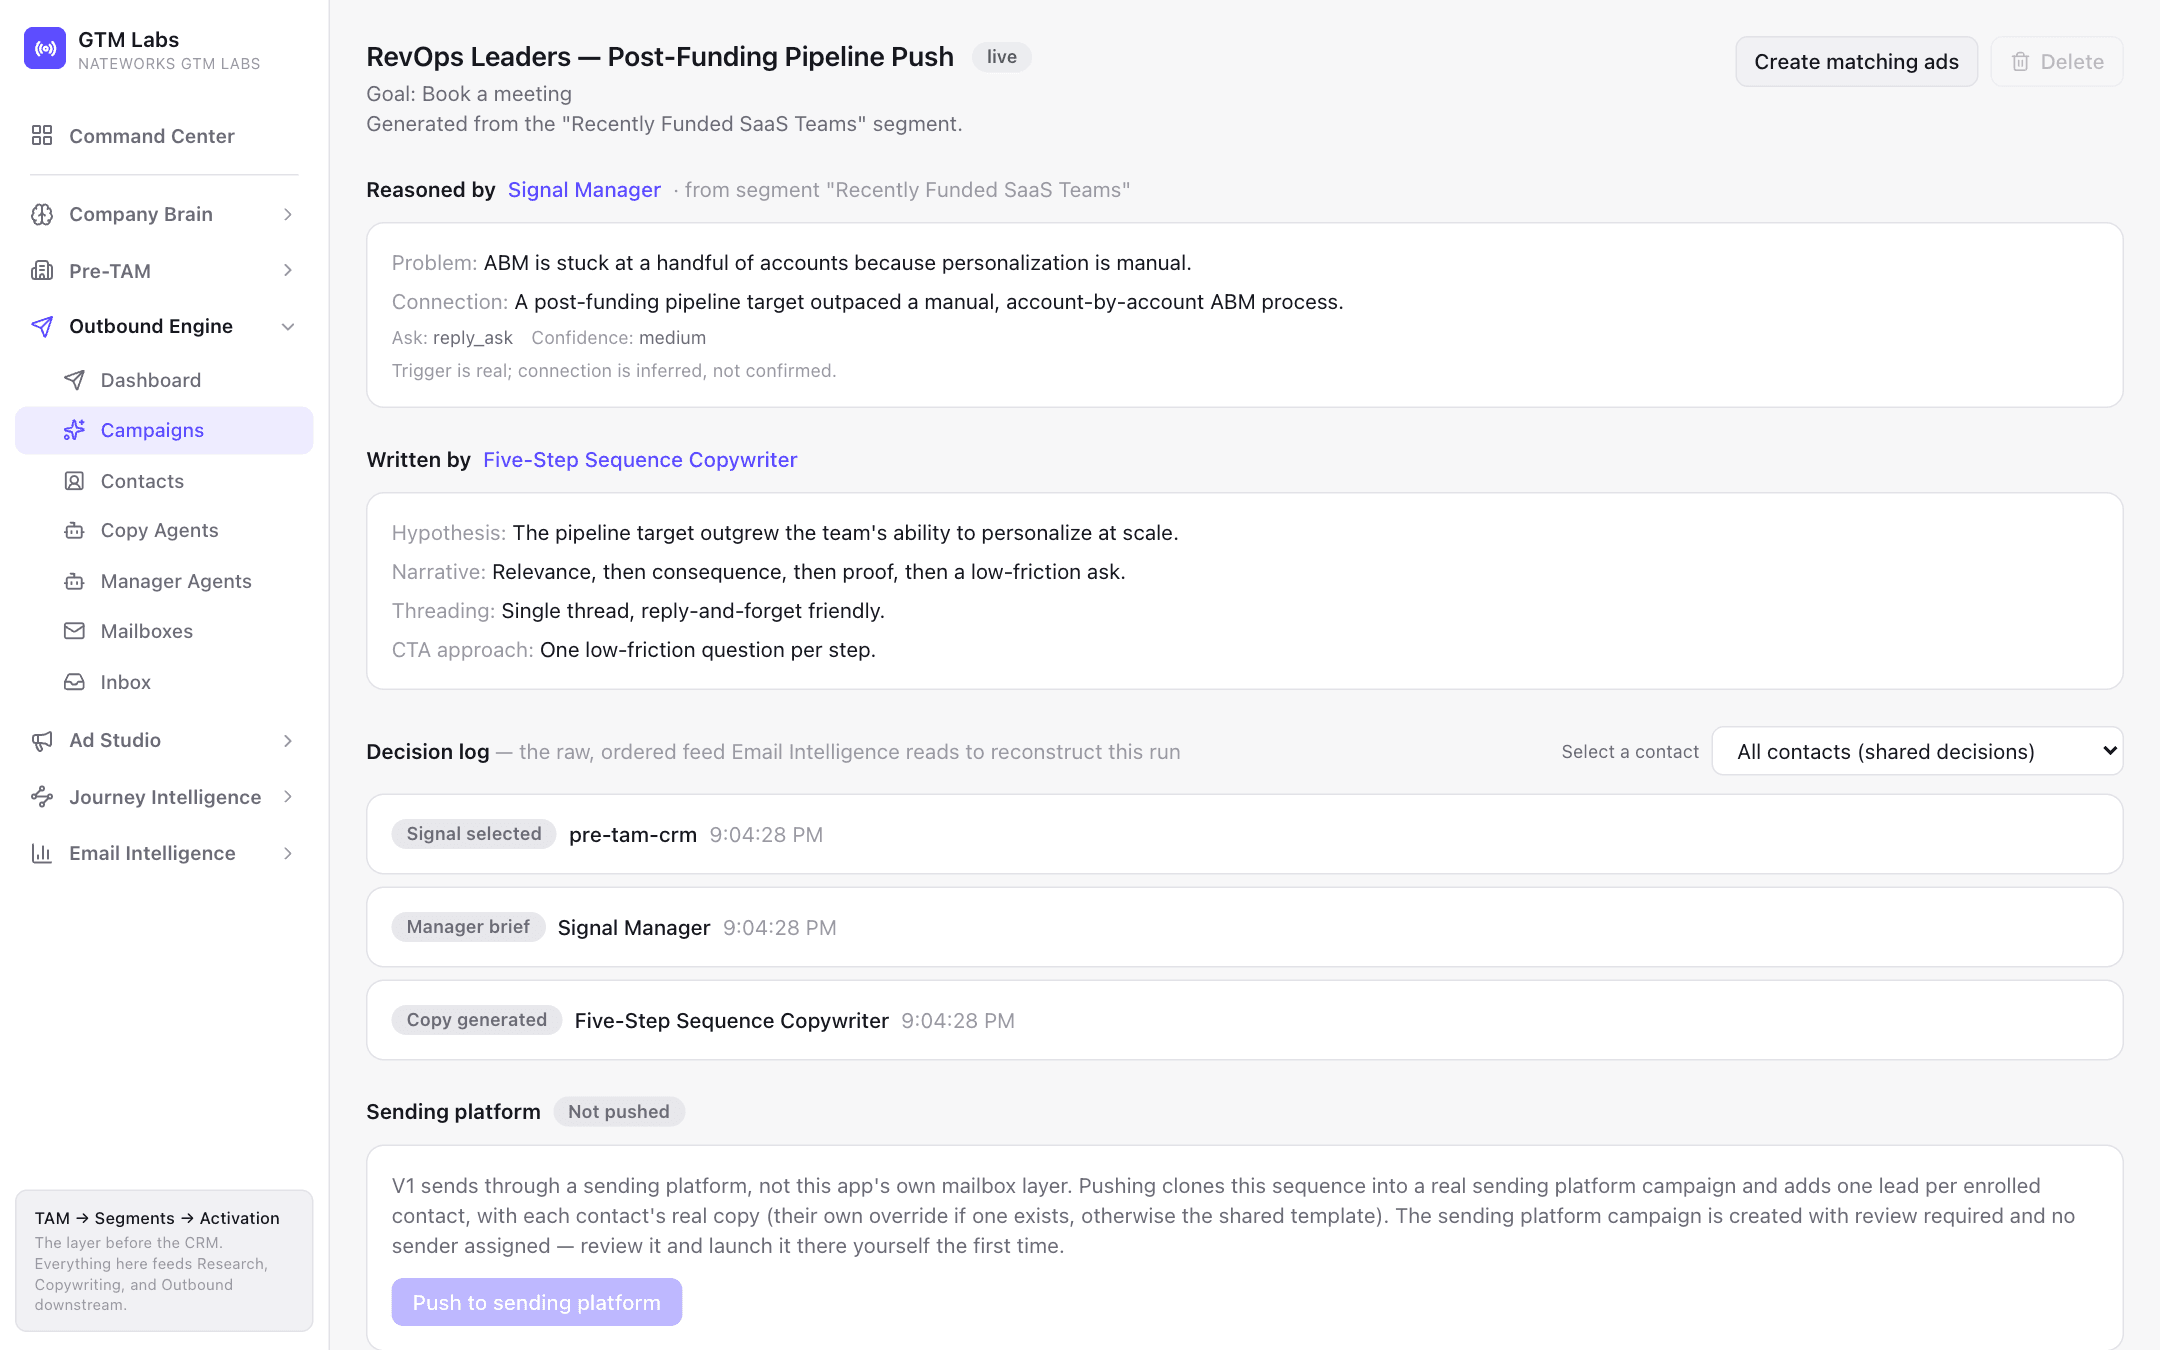Collapse the Outbound Engine chevron
The image size is (2160, 1350).
tap(288, 326)
